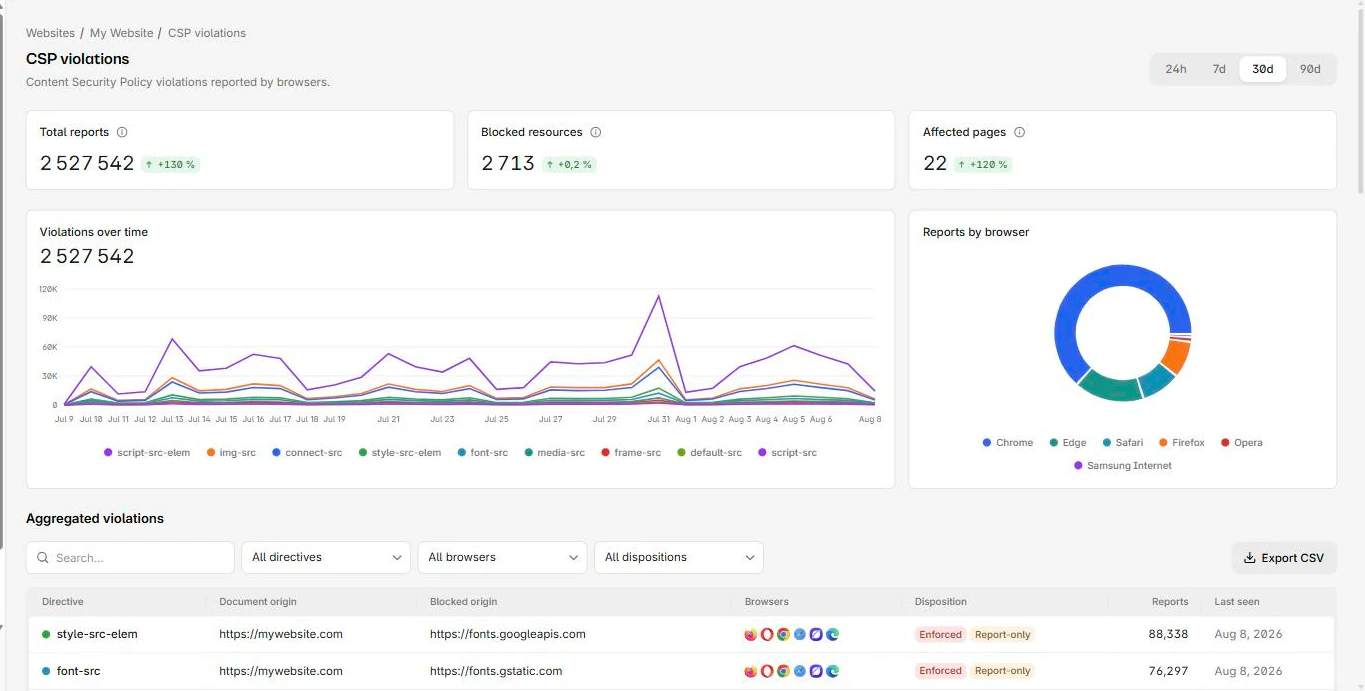Click the Edge icon in the style-src-elem row
Screen dimensions: 1365x691
pos(832,634)
